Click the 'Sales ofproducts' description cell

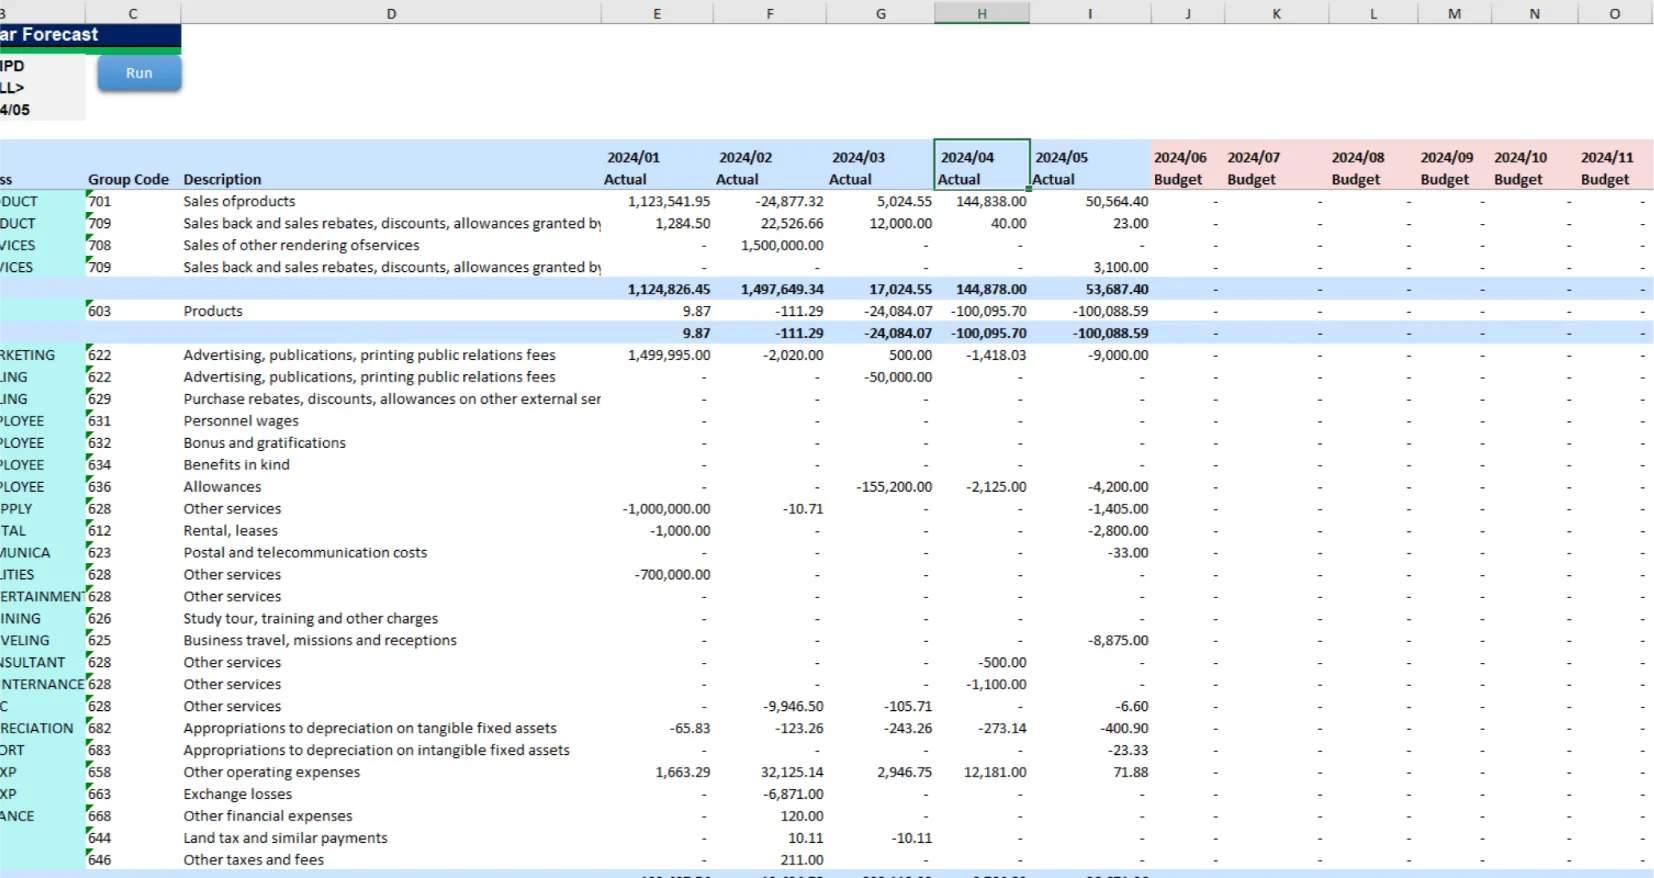tap(239, 201)
